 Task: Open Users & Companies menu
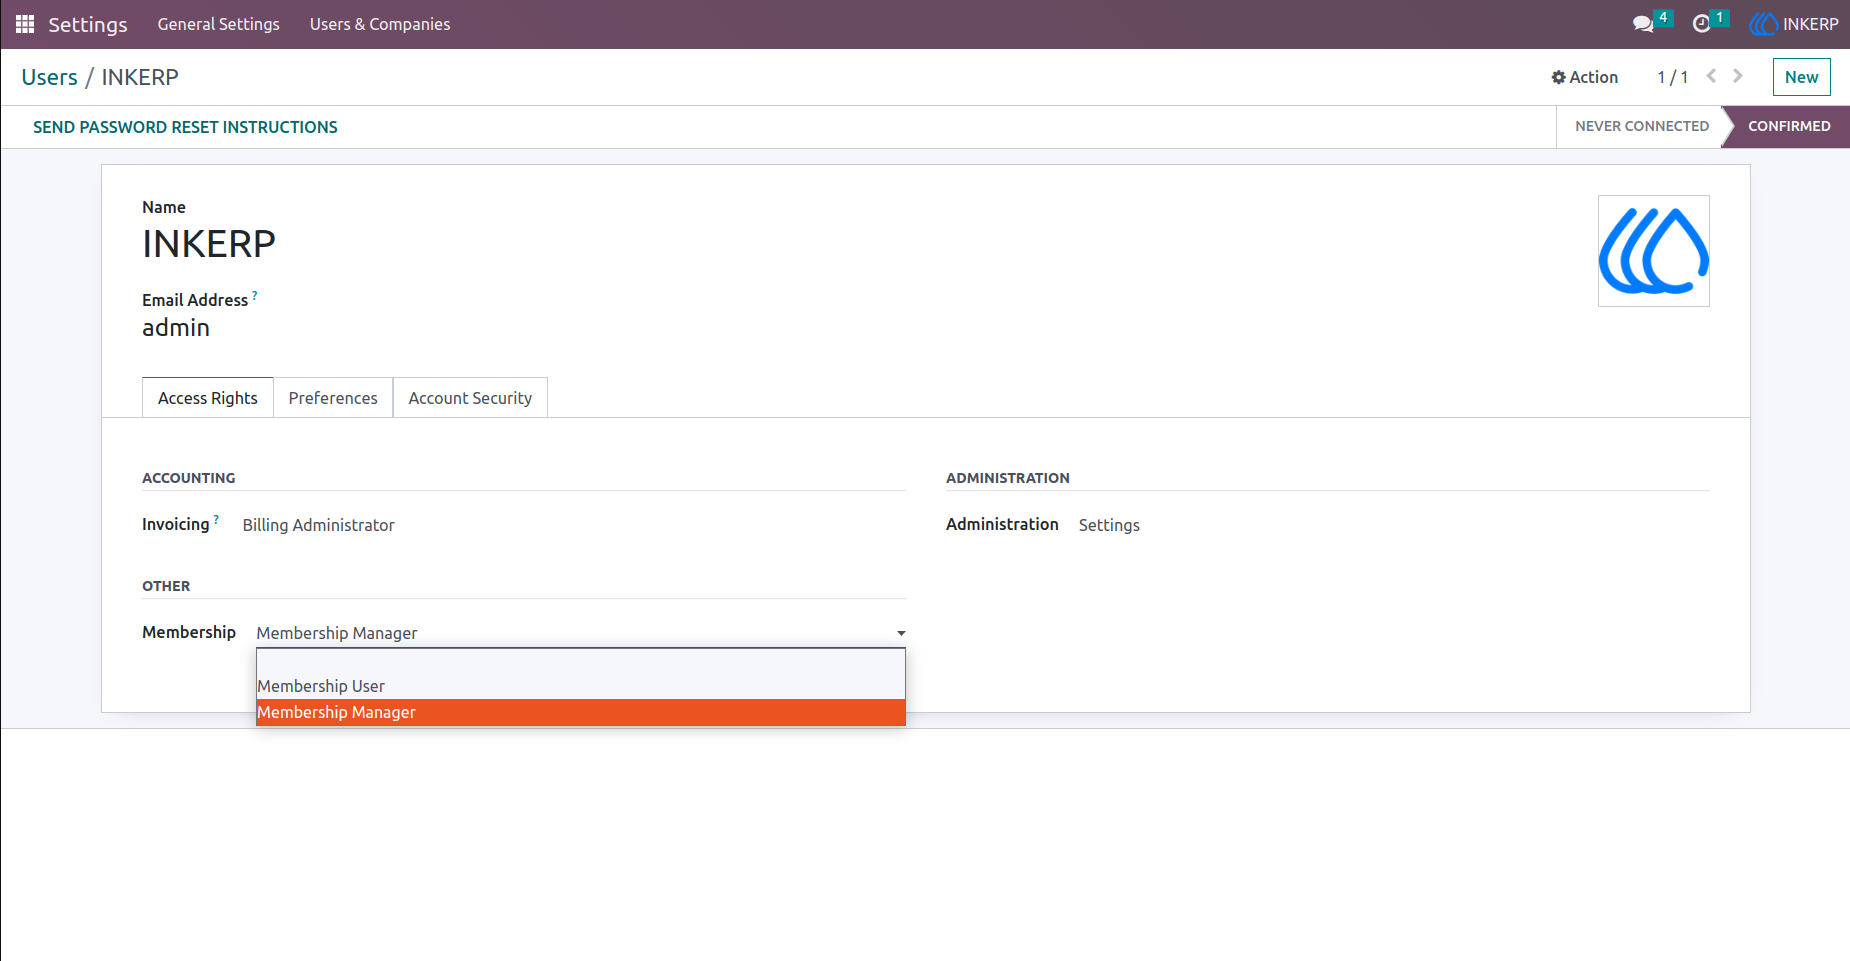[380, 24]
